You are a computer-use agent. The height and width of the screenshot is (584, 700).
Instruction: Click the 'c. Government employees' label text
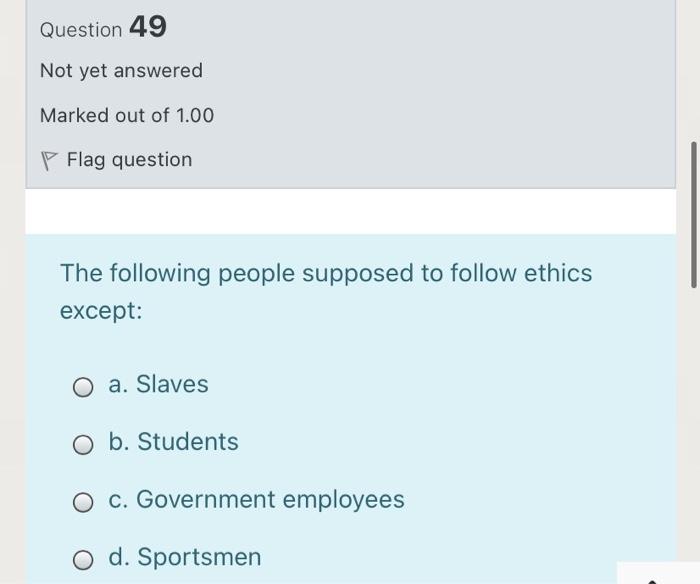pyautogui.click(x=256, y=499)
